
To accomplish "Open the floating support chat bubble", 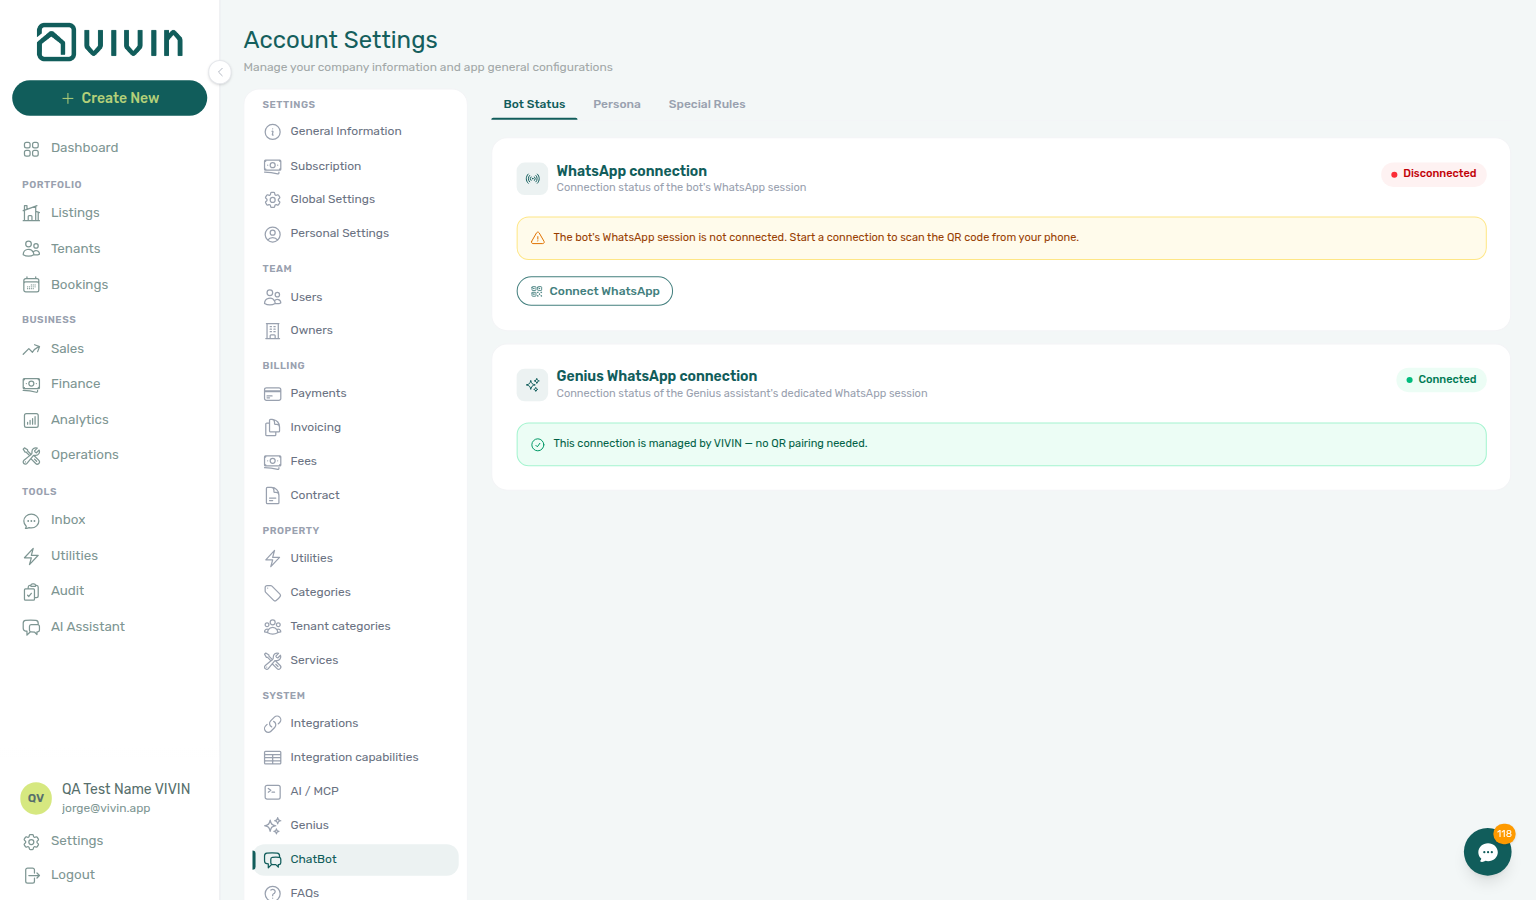I will pos(1487,852).
